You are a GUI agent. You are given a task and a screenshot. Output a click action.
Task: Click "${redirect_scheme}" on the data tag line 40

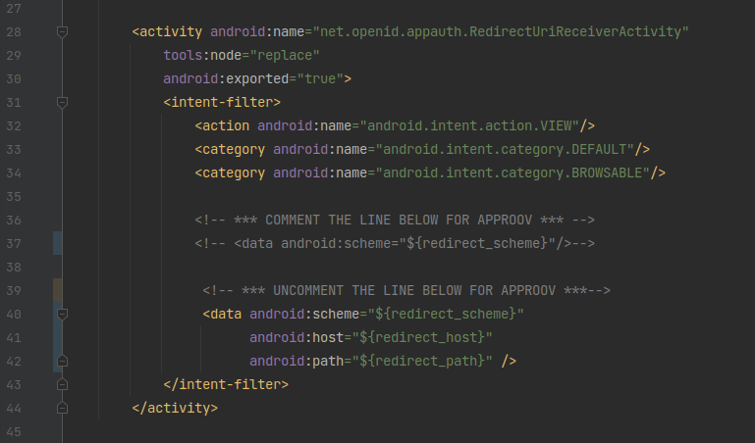click(x=446, y=314)
